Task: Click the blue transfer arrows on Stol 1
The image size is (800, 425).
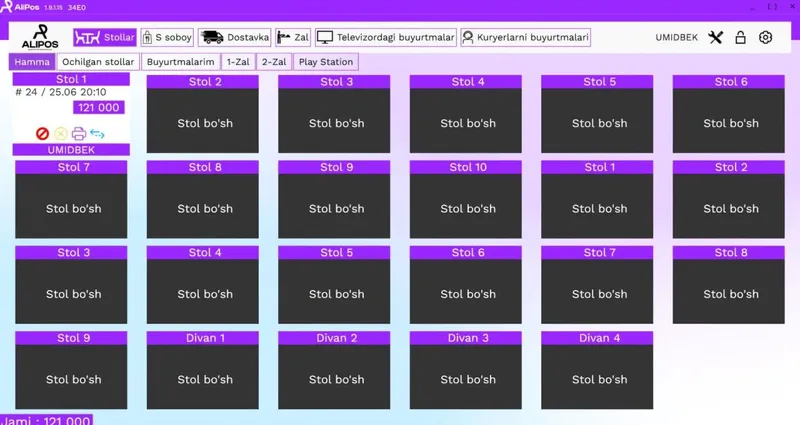Action: tap(97, 134)
